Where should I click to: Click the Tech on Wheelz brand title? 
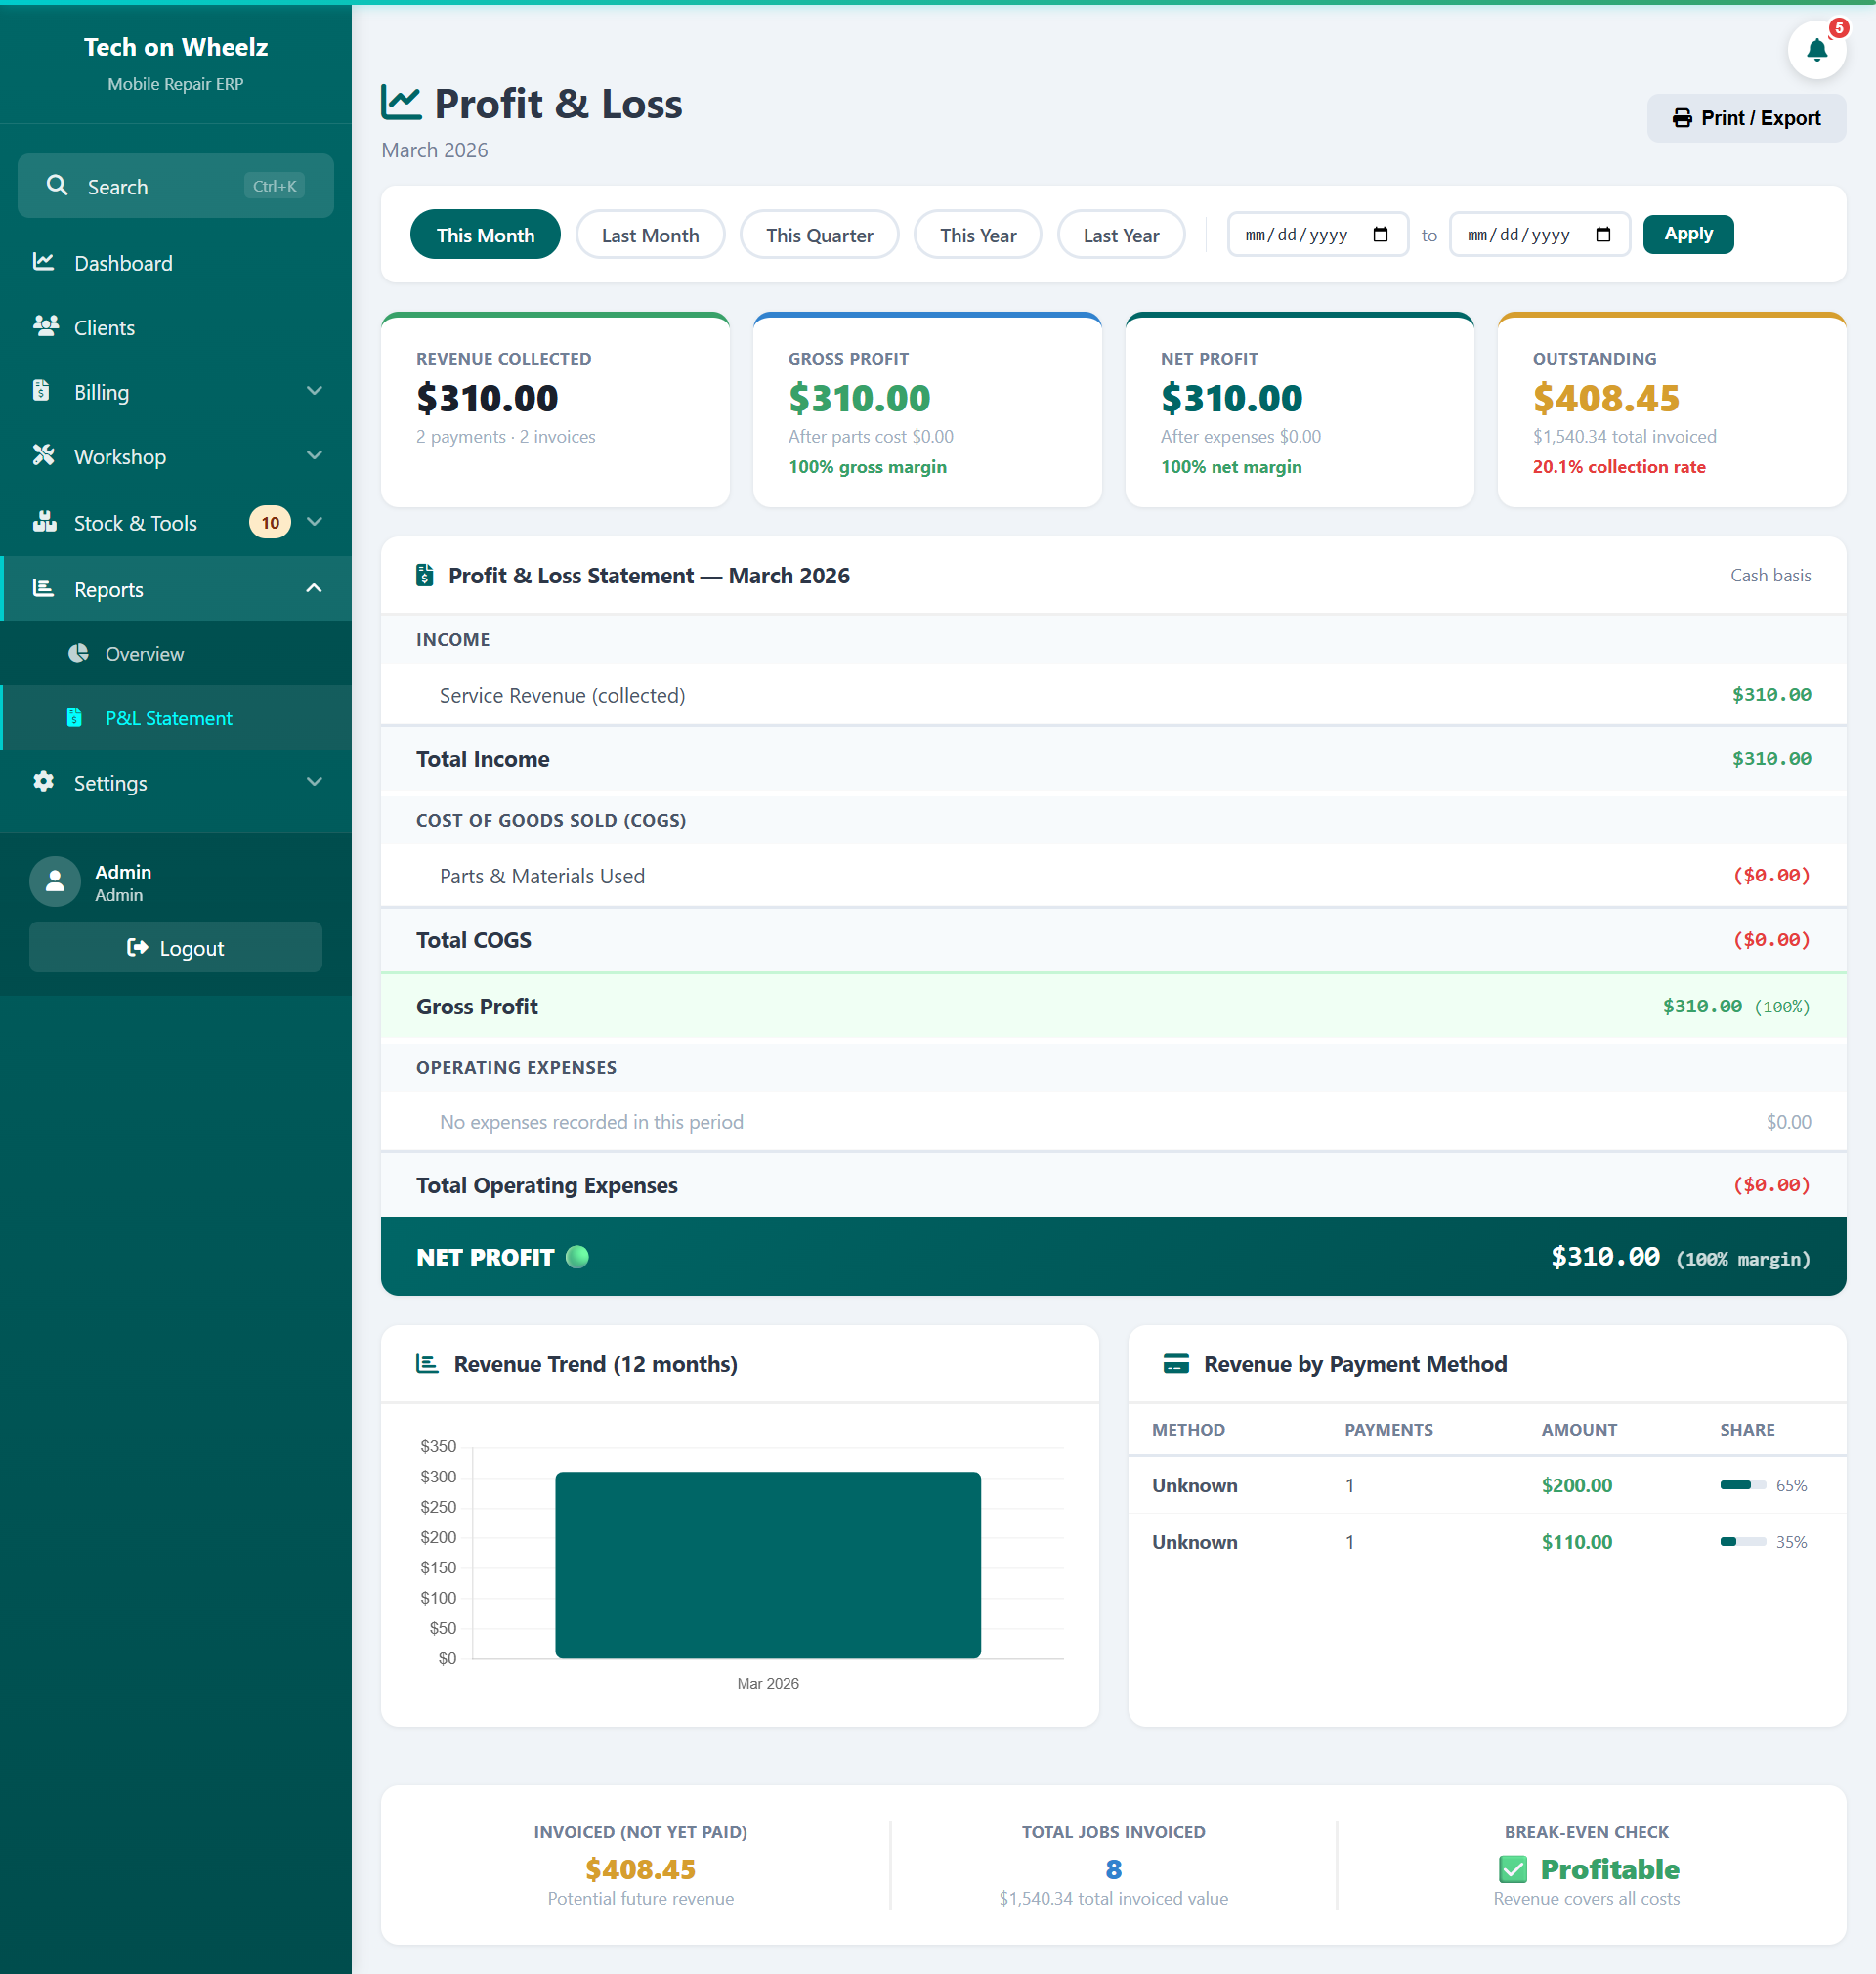176,47
